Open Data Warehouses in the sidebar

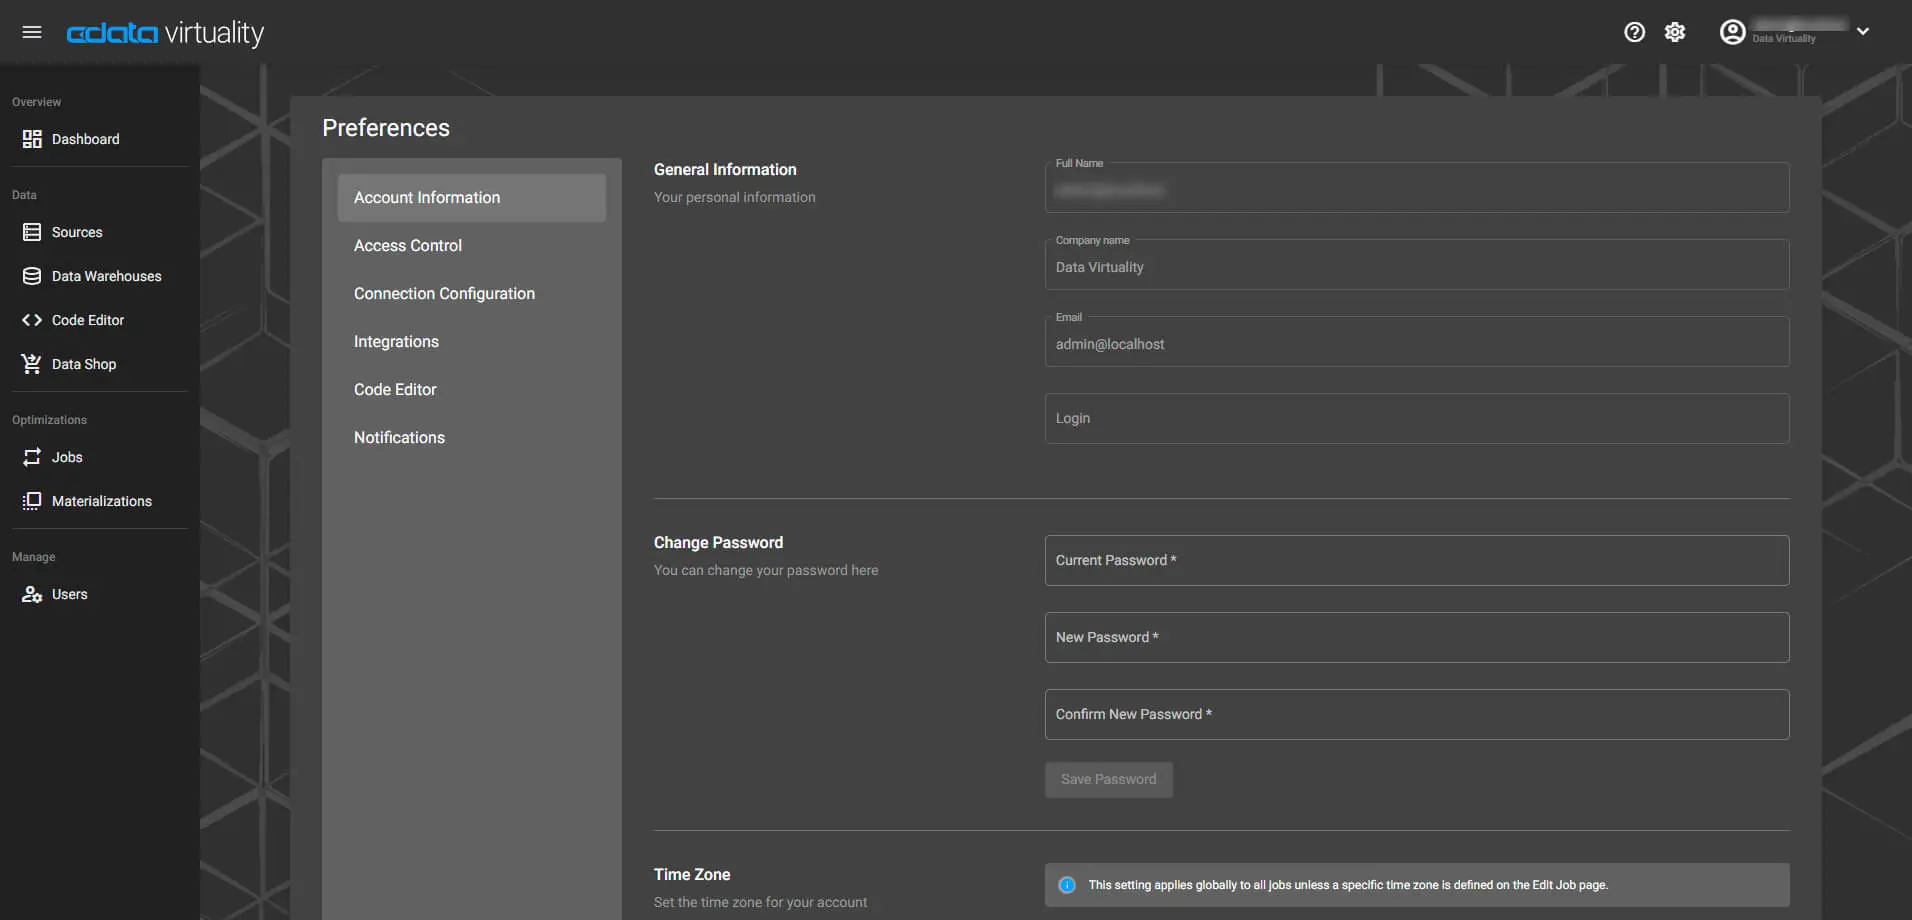click(x=106, y=276)
